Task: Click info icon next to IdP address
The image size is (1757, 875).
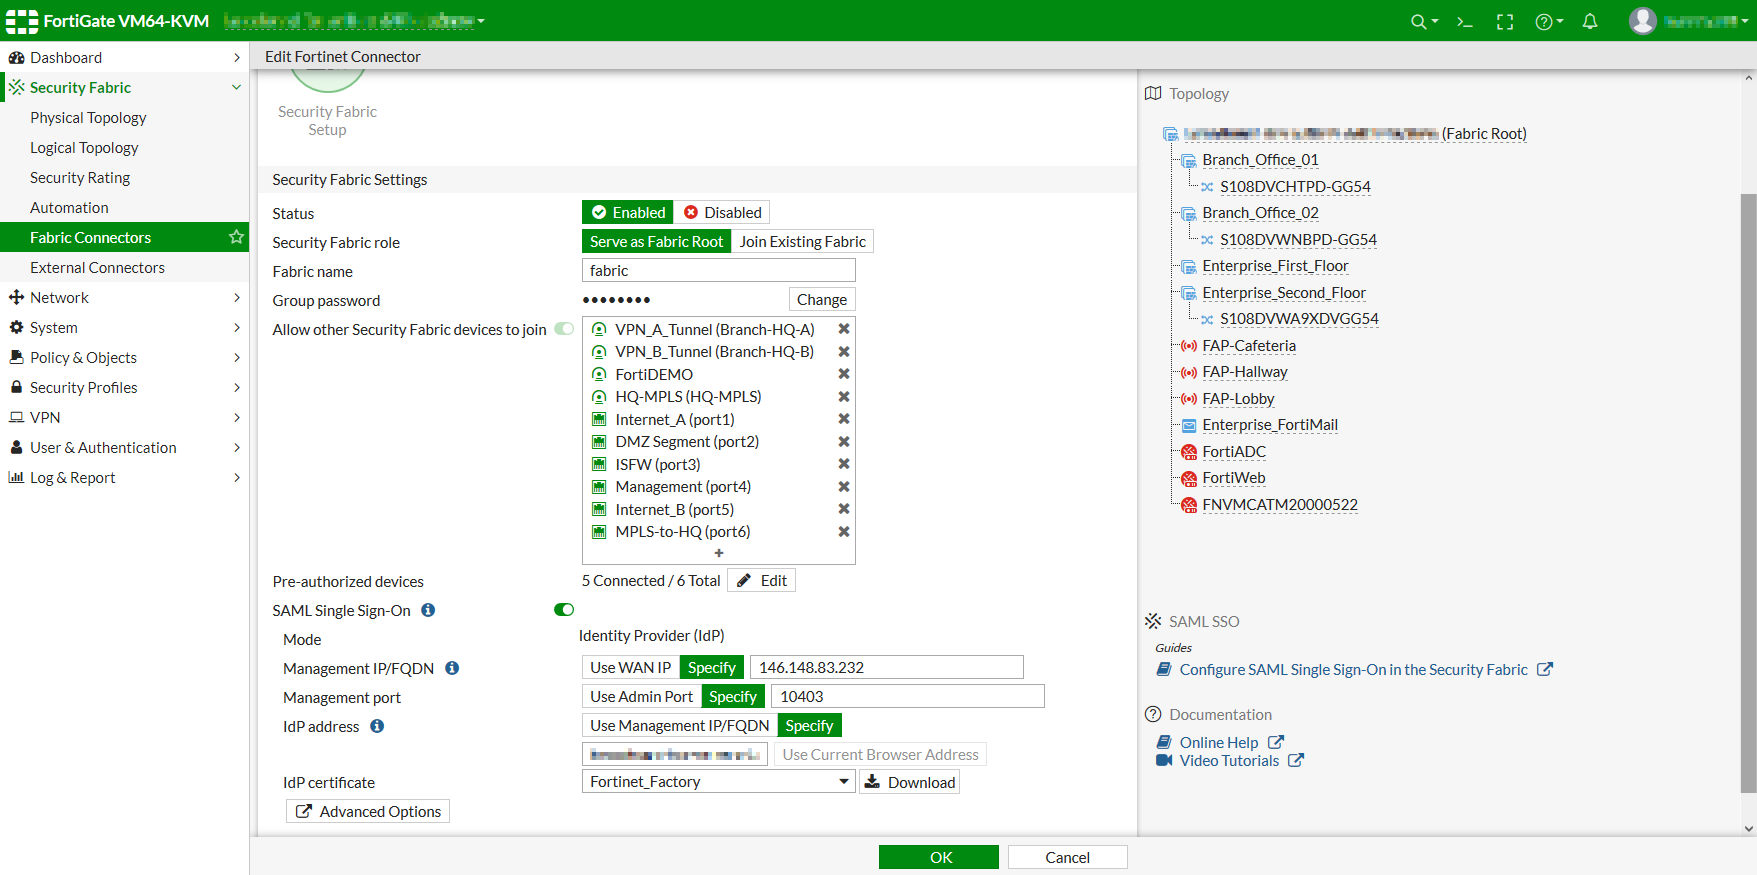Action: [377, 726]
